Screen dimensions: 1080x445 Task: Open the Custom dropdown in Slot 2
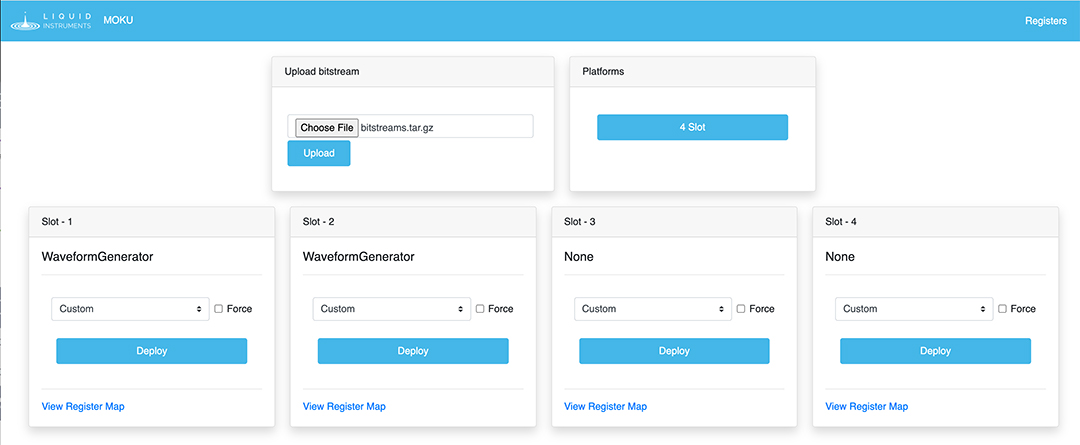tap(391, 309)
